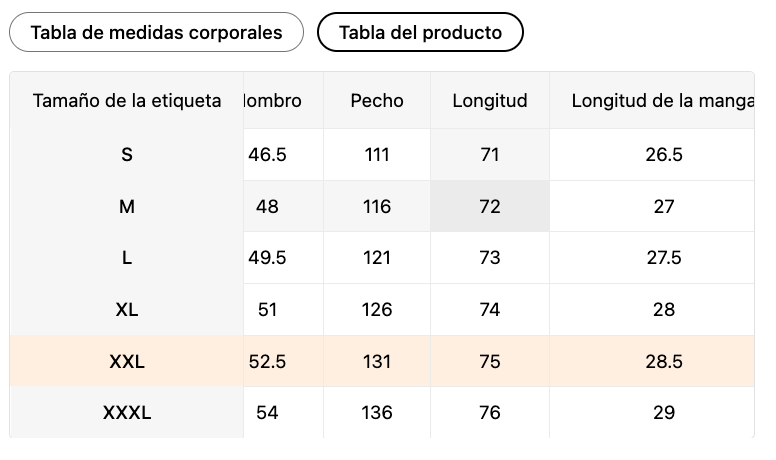Click the Tamaño de la etiqueta header
The width and height of the screenshot is (776, 460).
[x=127, y=101]
